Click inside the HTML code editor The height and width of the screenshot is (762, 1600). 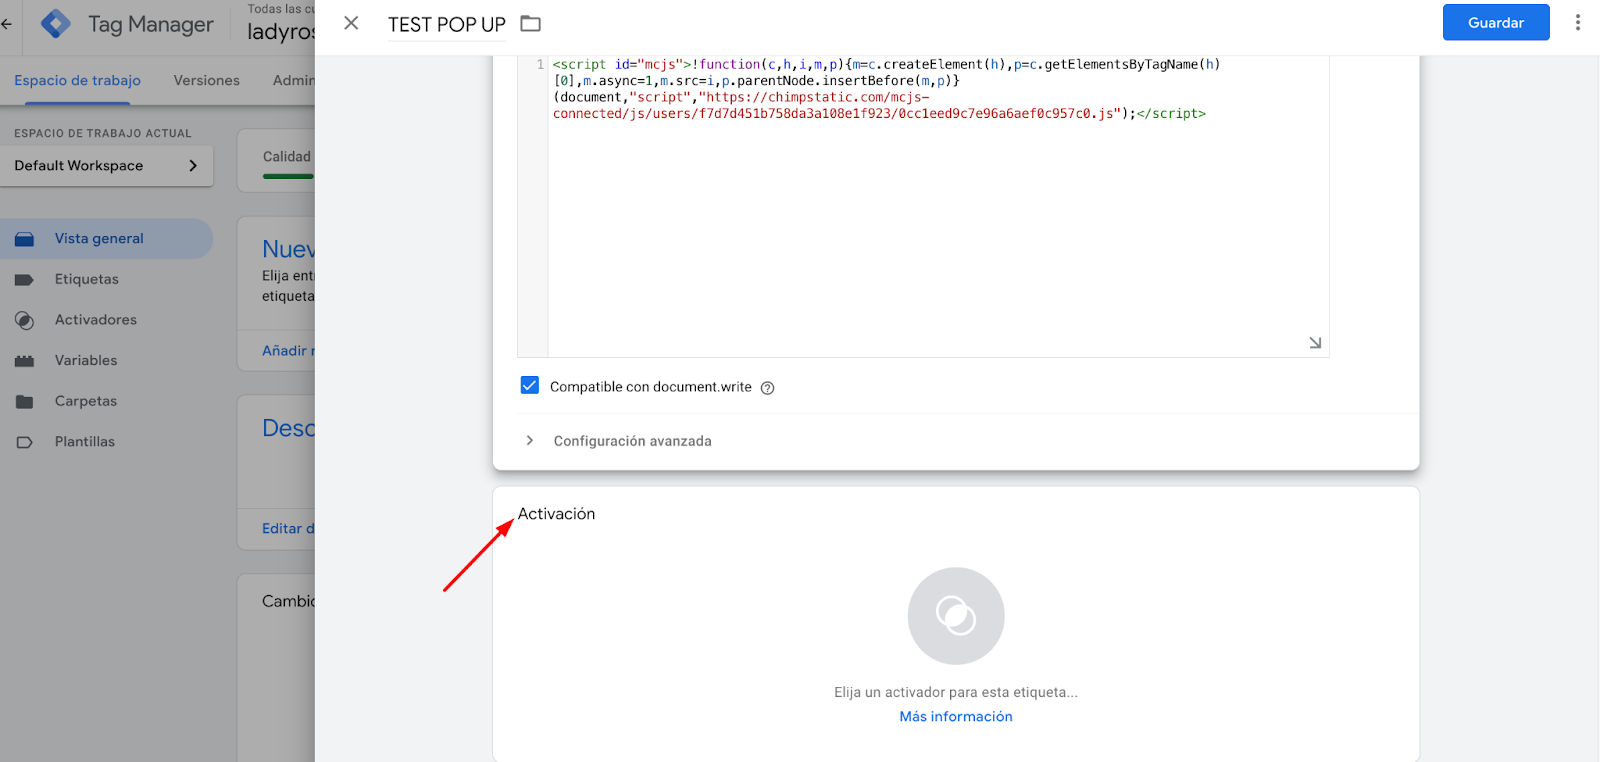tap(938, 206)
